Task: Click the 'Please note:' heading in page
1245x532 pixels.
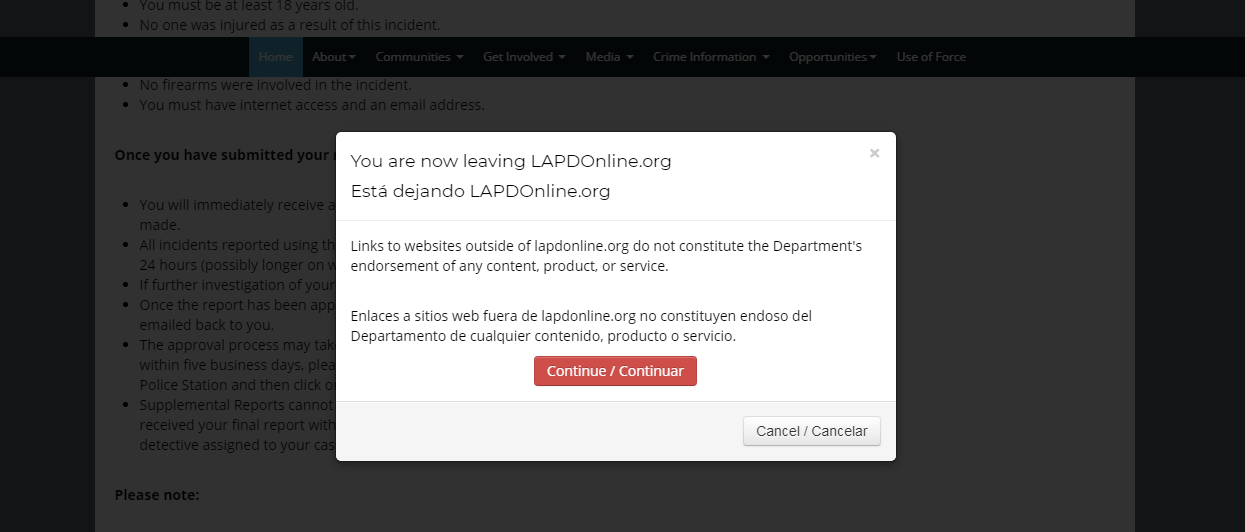Action: click(157, 495)
